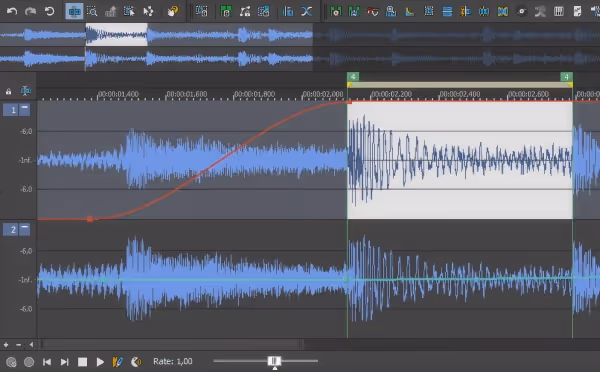
Task: Click the green markers with blue waveform icon
Action: point(354,11)
